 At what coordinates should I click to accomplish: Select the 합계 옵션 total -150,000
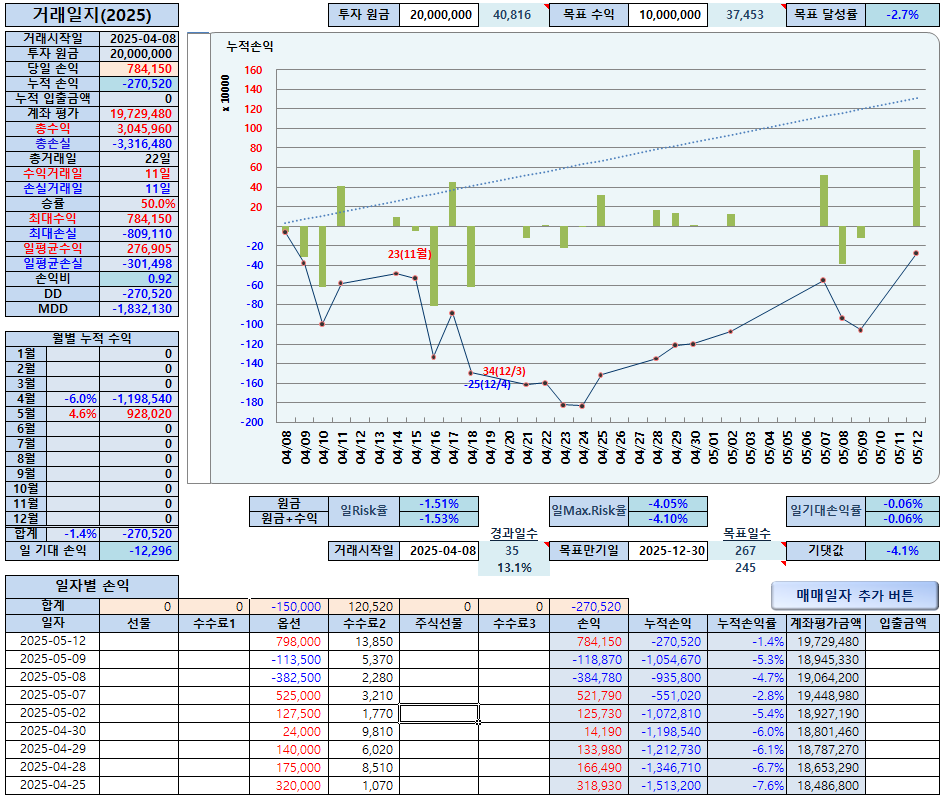click(289, 607)
